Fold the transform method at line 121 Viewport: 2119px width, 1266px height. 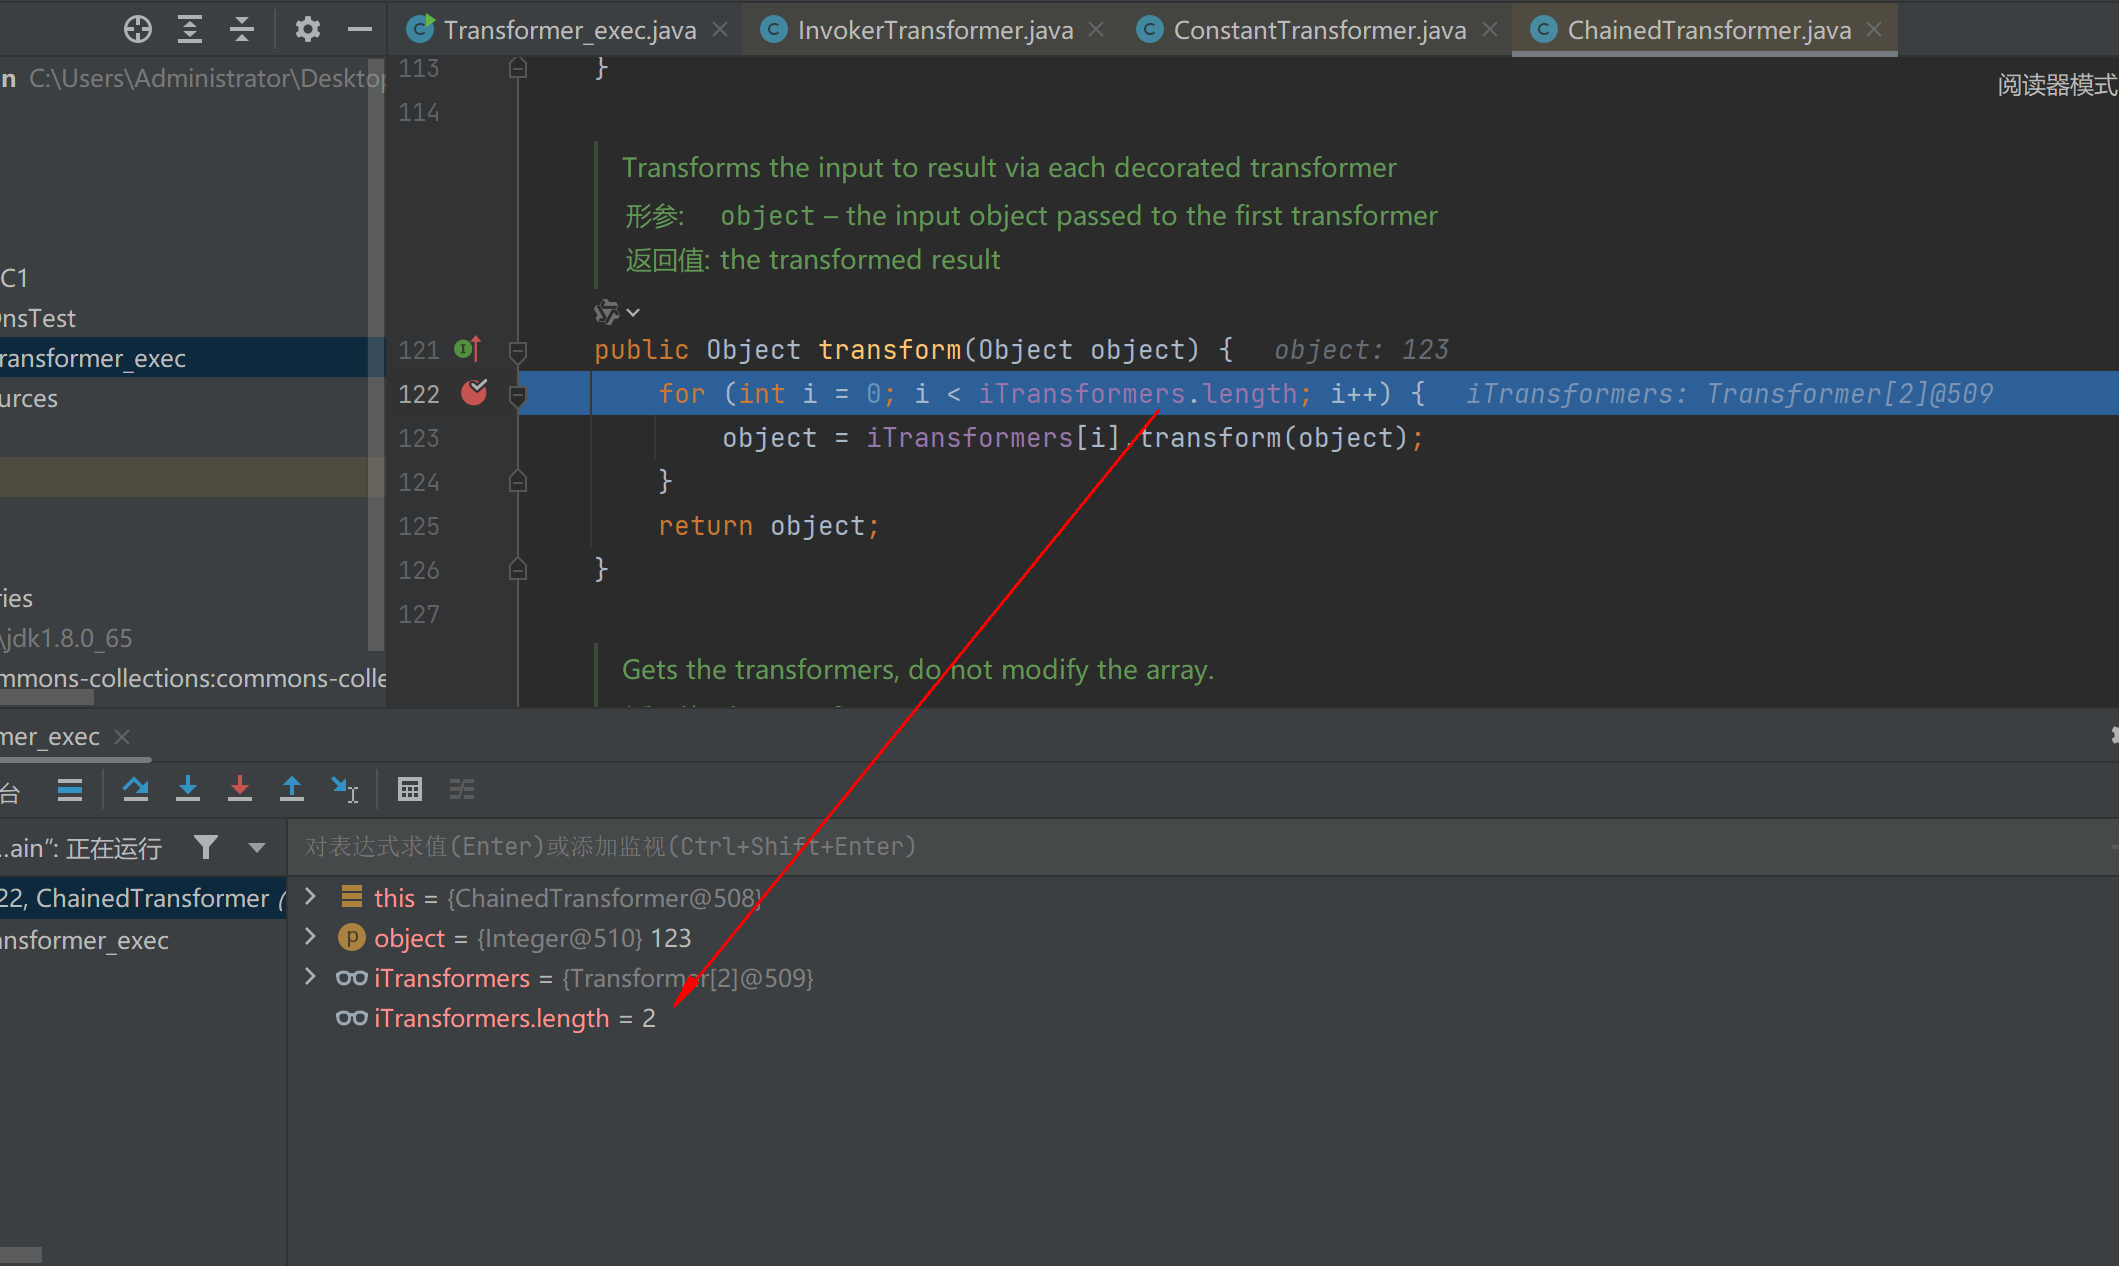(x=518, y=350)
